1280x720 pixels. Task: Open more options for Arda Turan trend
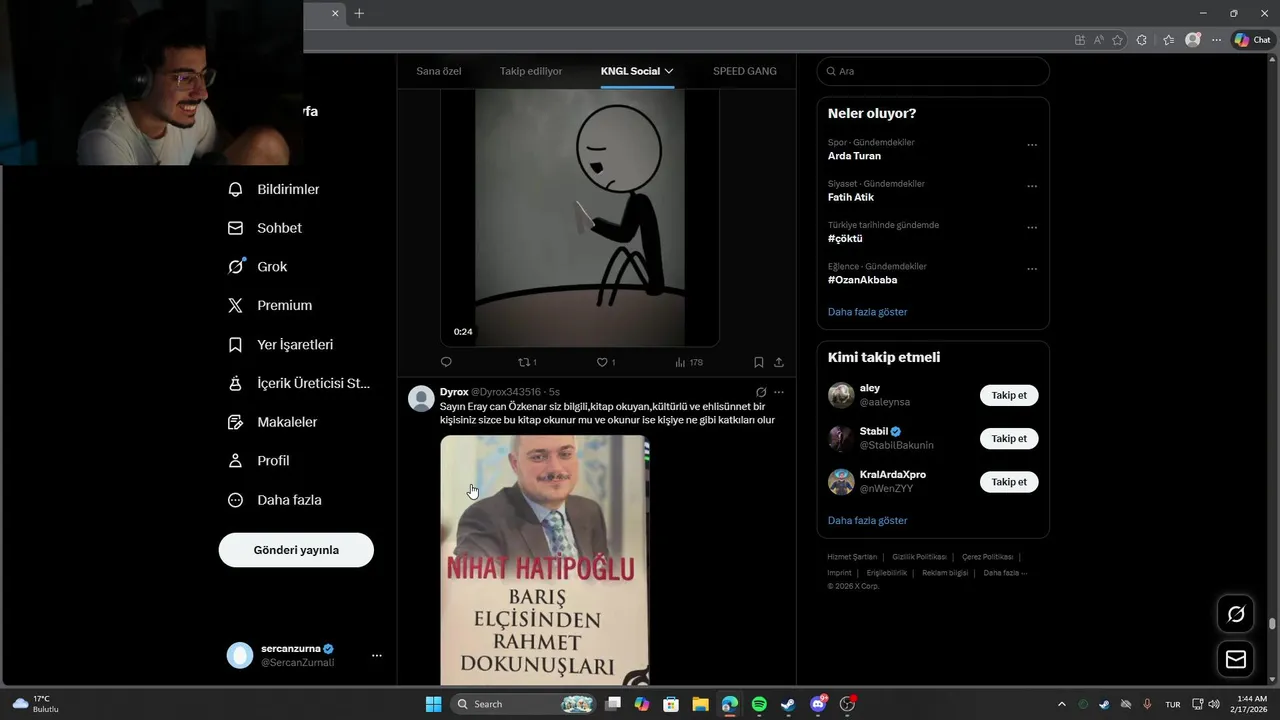point(1032,145)
